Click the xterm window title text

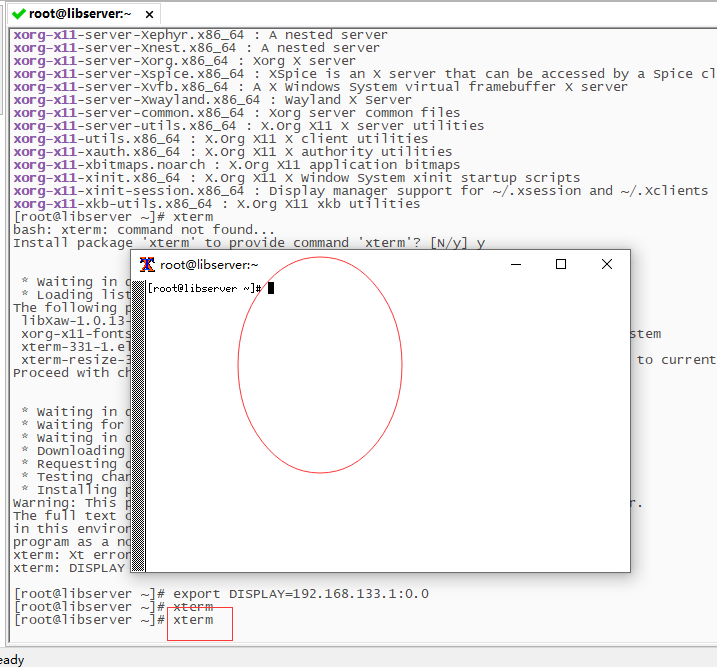(209, 265)
